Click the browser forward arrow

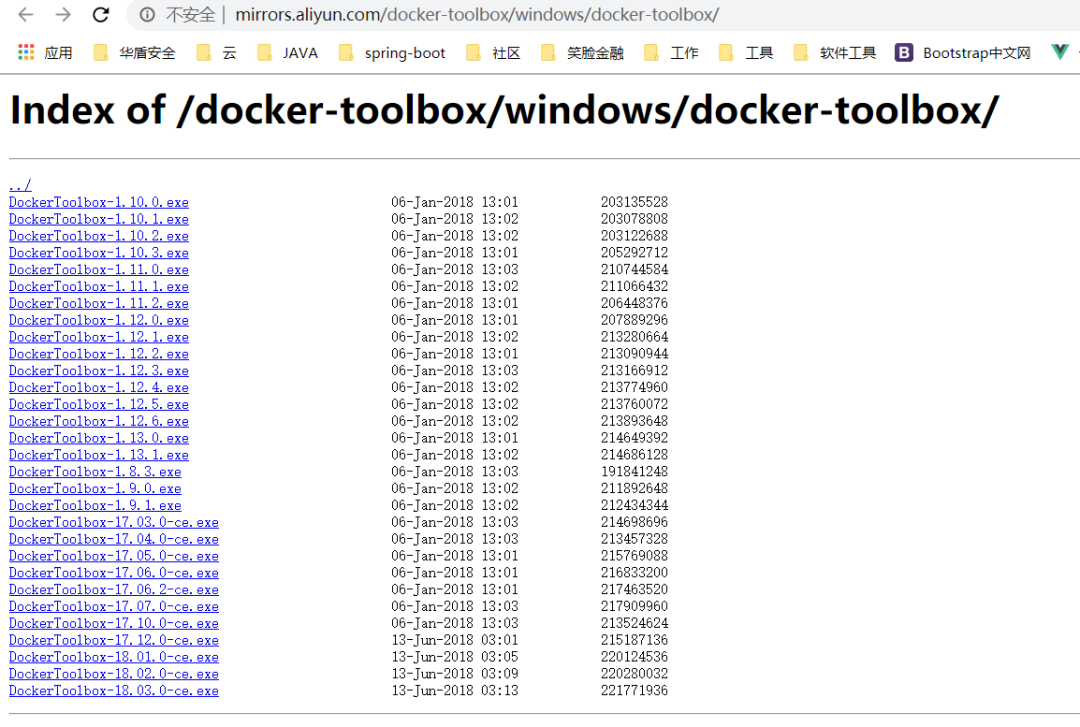[x=63, y=14]
